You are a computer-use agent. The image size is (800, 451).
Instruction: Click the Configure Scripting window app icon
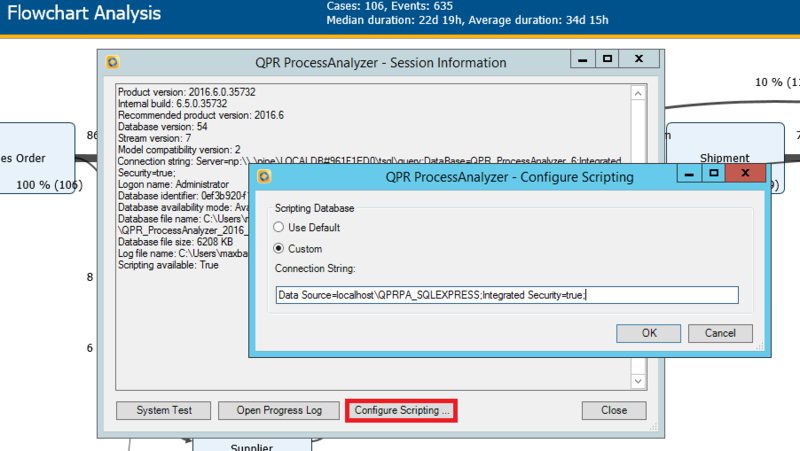point(264,177)
